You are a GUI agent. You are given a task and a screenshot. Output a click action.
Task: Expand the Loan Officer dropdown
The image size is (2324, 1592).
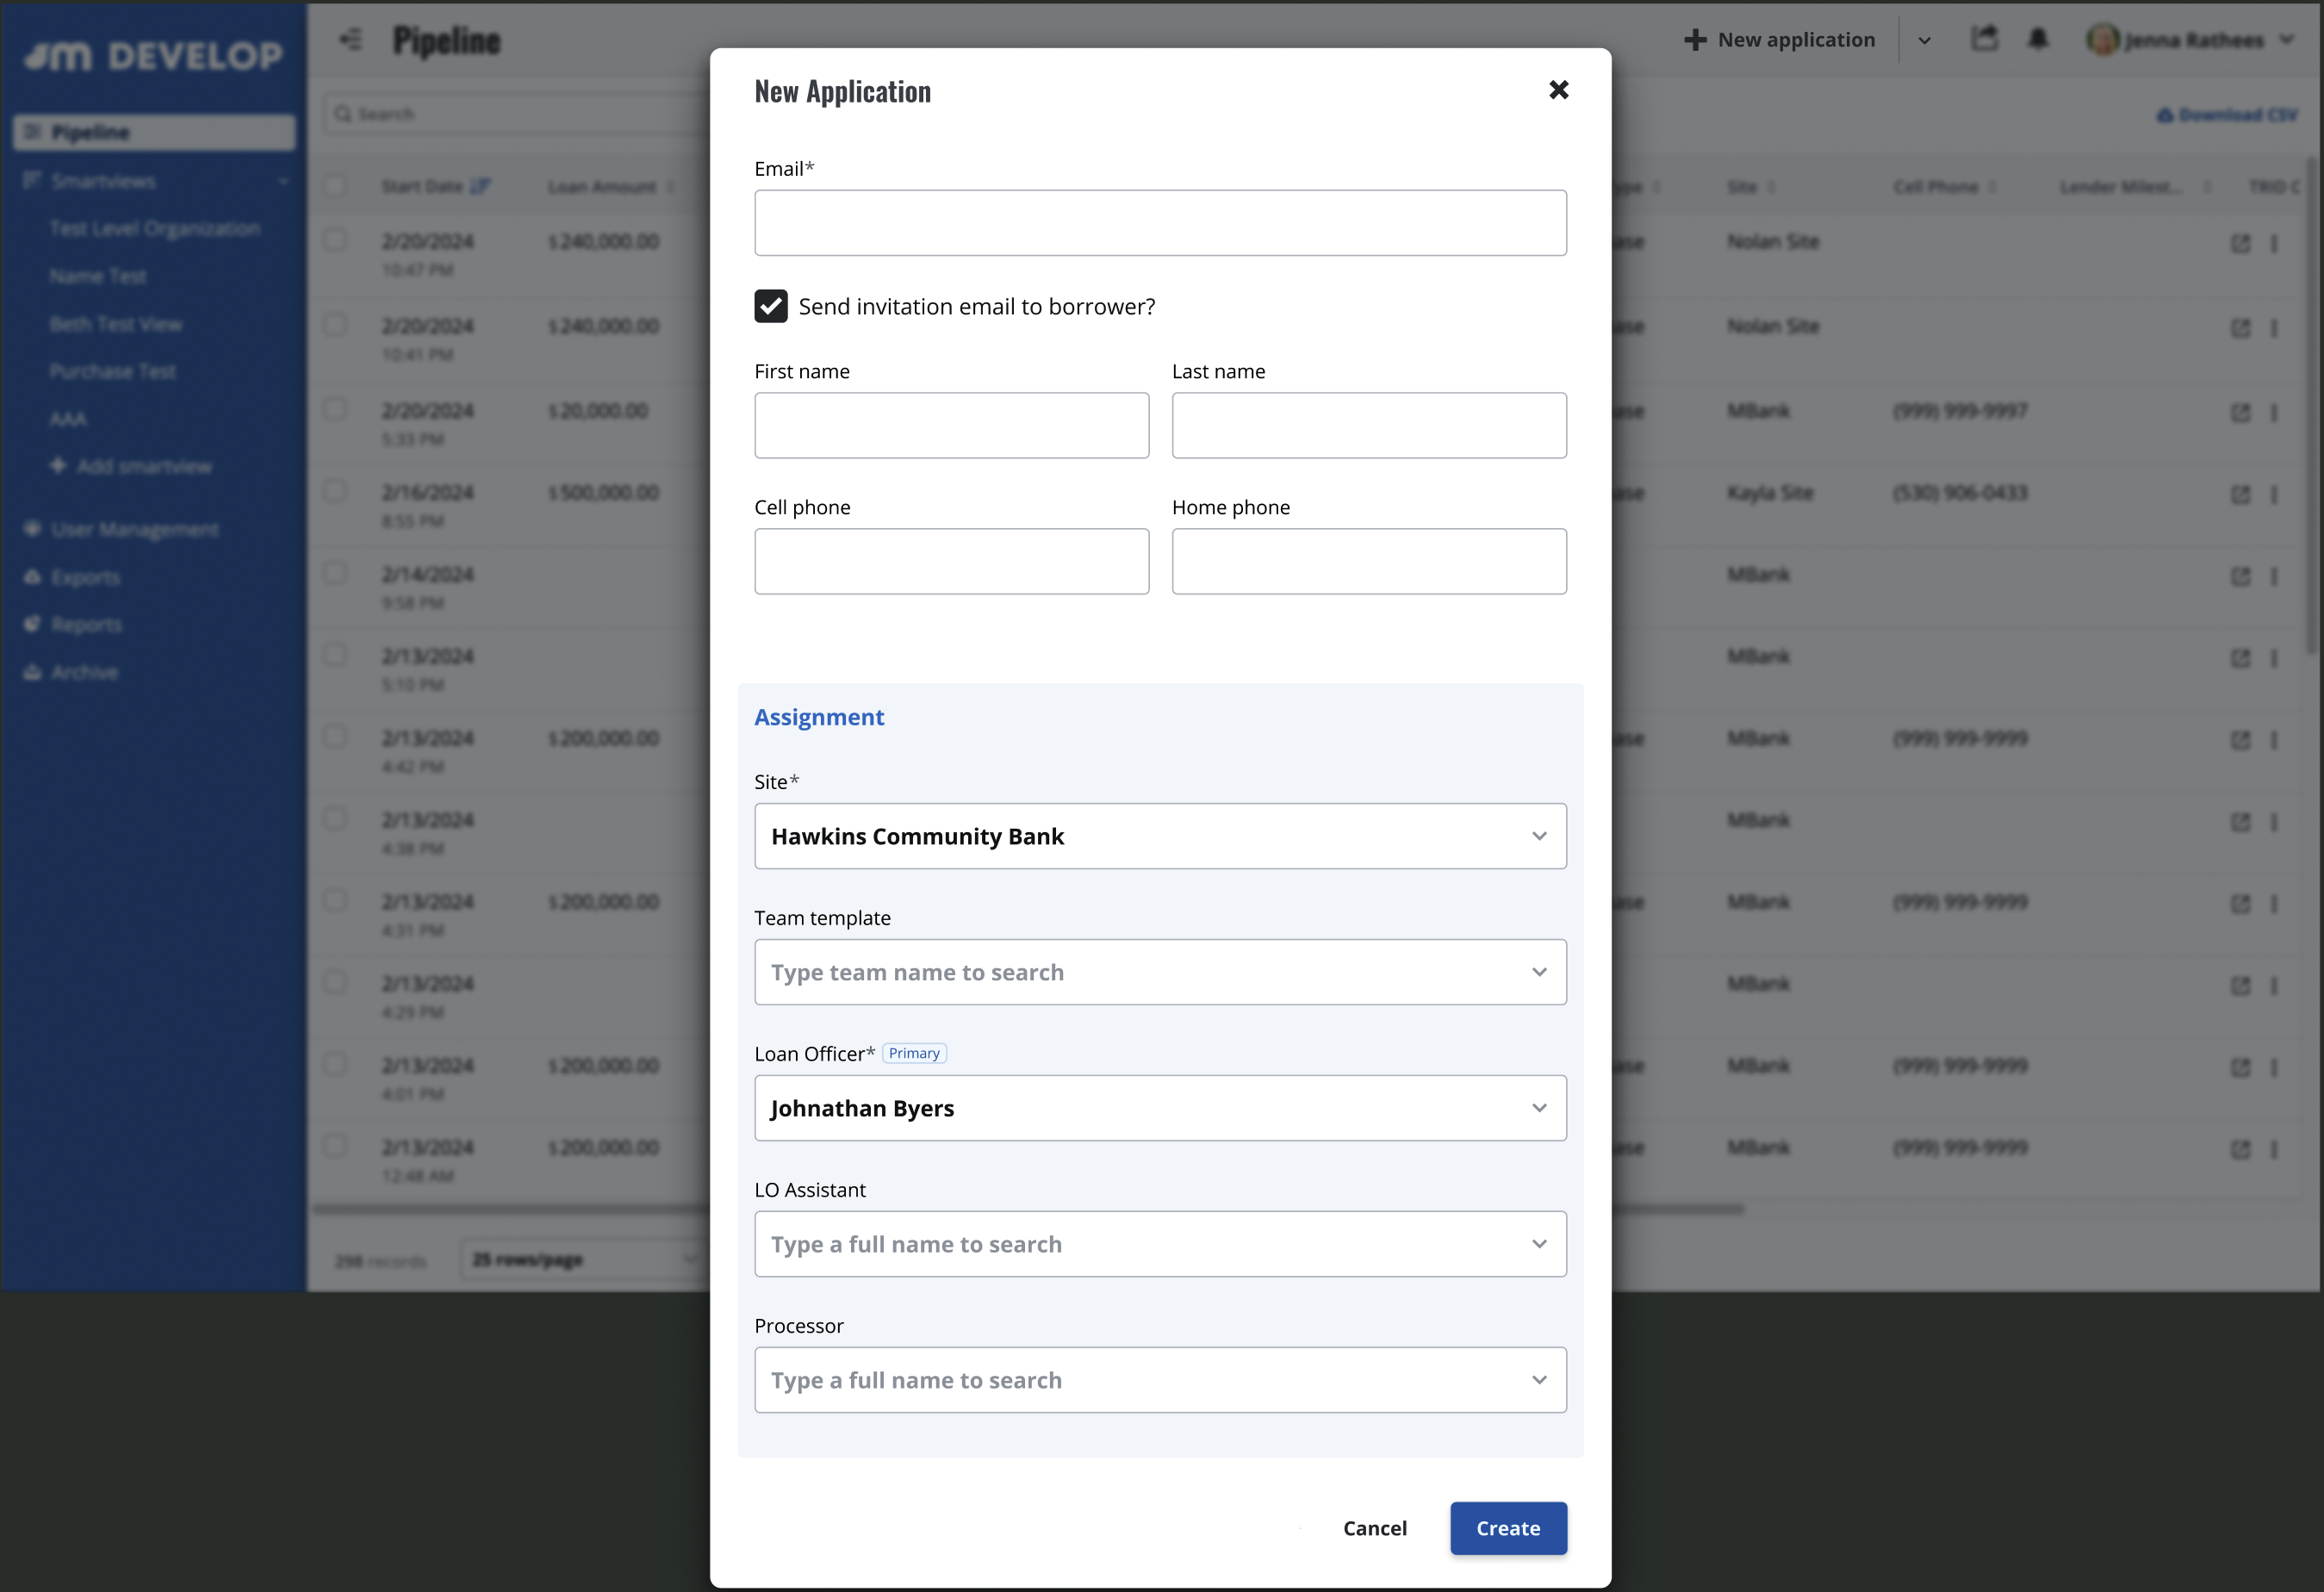coord(1160,1108)
